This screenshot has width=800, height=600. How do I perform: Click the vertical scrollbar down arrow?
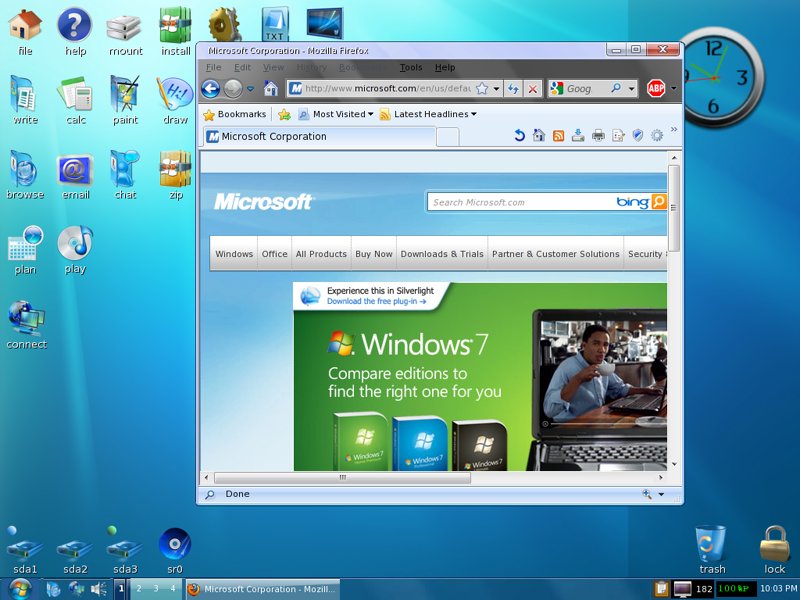[x=674, y=464]
